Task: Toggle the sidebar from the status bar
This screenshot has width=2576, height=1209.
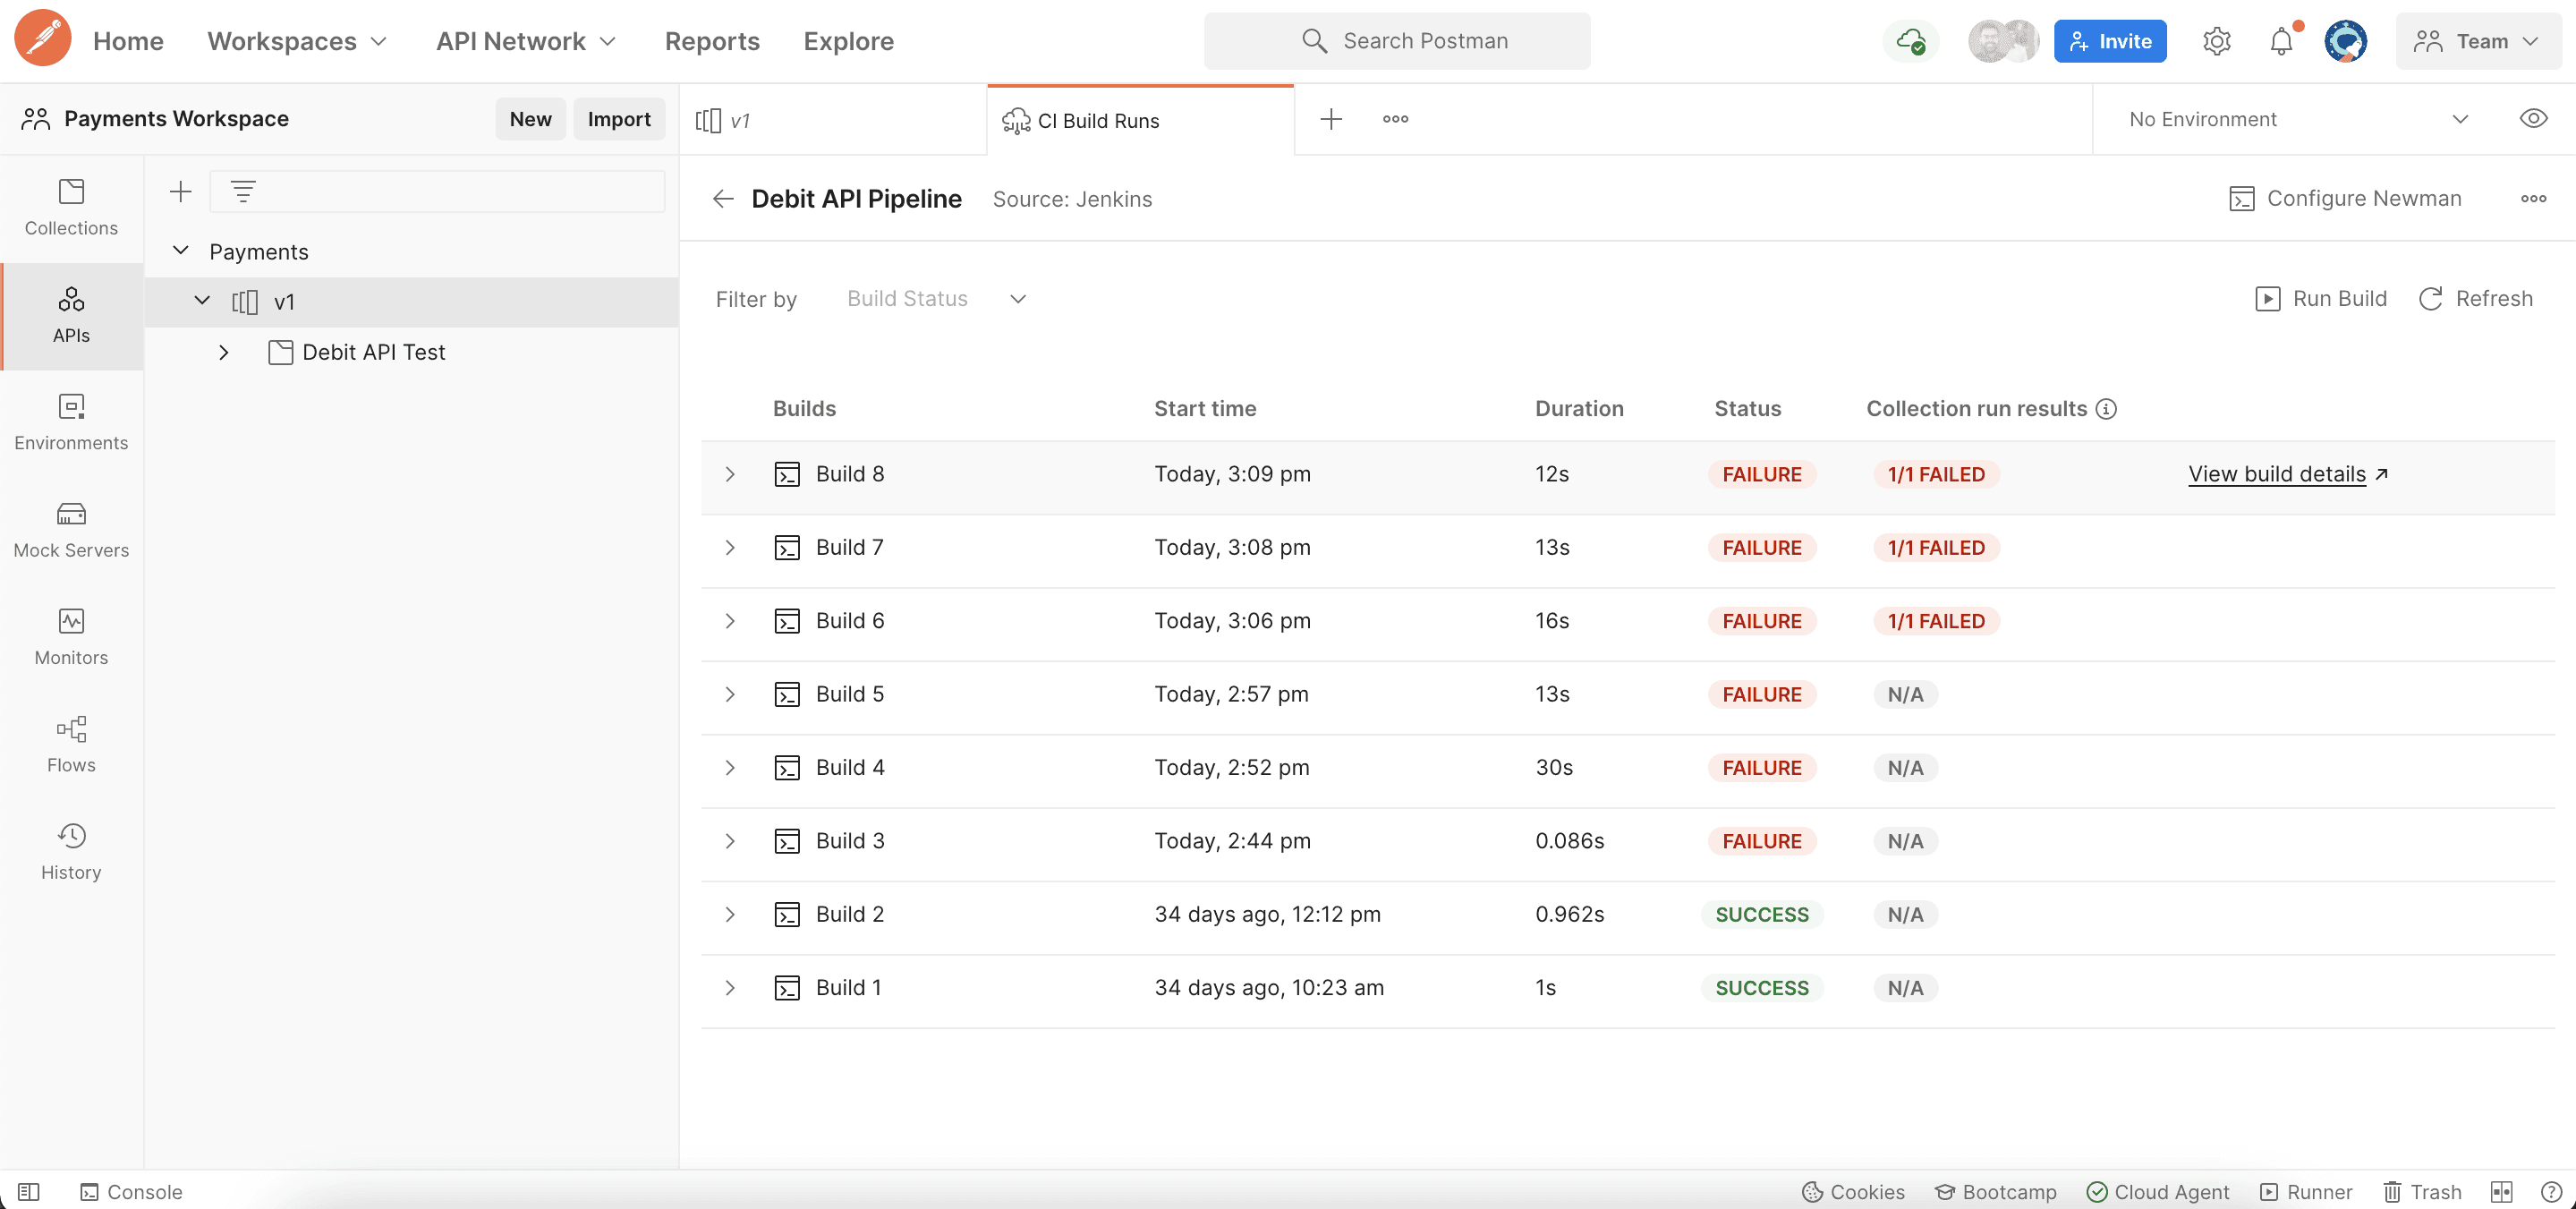Action: coord(29,1191)
